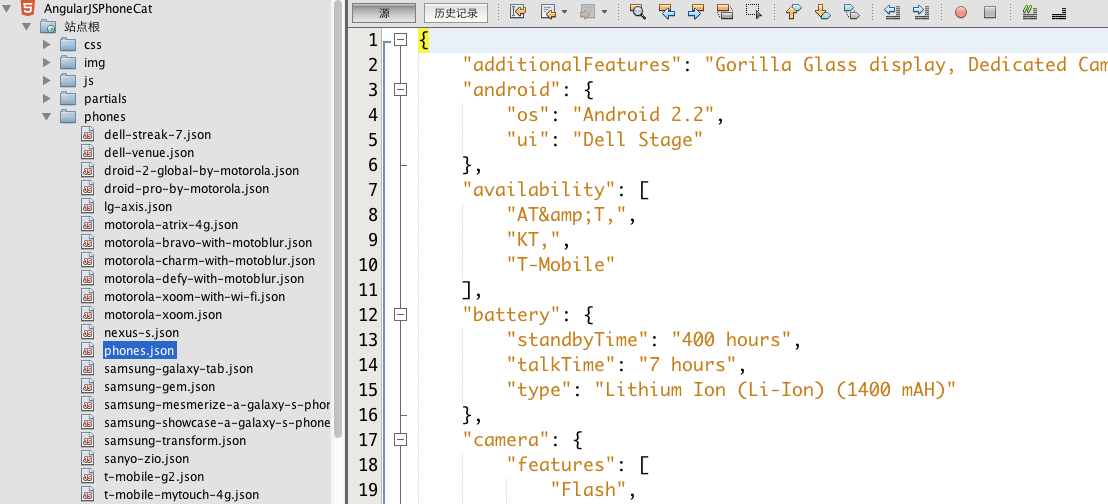
Task: Collapse the AngularJSPhoneCat project node
Action: pyautogui.click(x=6, y=9)
